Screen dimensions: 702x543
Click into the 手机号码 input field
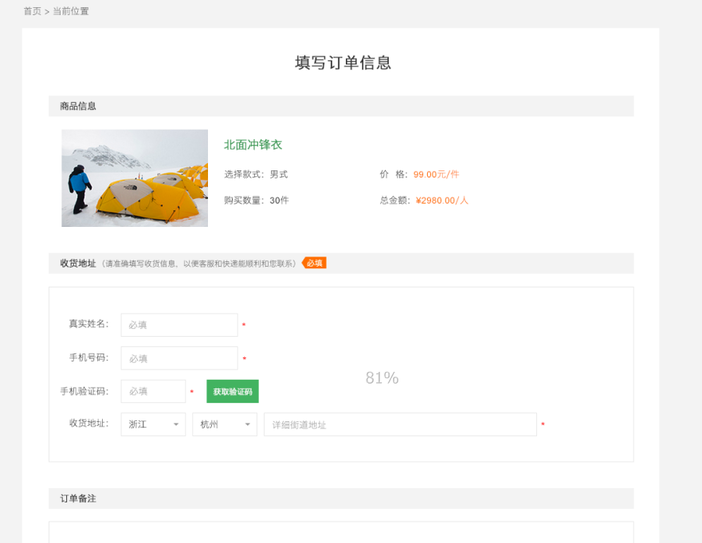pyautogui.click(x=179, y=358)
